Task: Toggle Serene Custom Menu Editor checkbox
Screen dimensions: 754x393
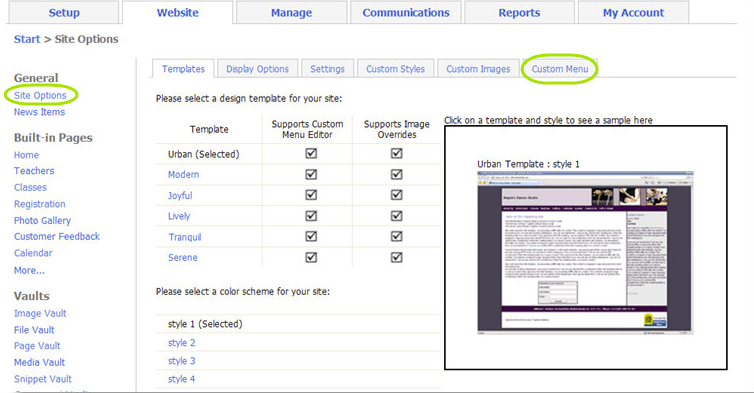Action: (311, 257)
